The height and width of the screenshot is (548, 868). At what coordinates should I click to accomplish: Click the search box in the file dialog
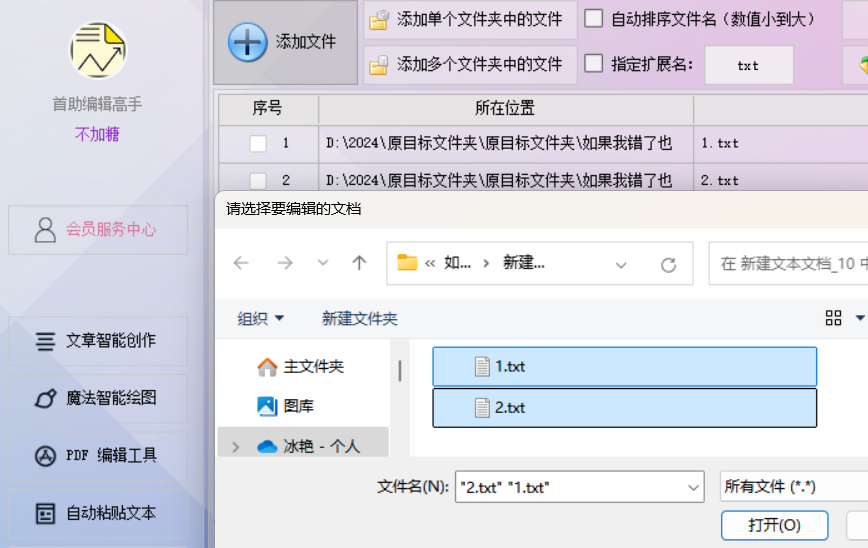tap(789, 263)
